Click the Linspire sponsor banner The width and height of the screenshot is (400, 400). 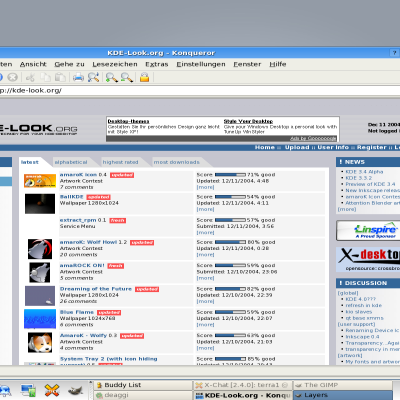point(368,230)
